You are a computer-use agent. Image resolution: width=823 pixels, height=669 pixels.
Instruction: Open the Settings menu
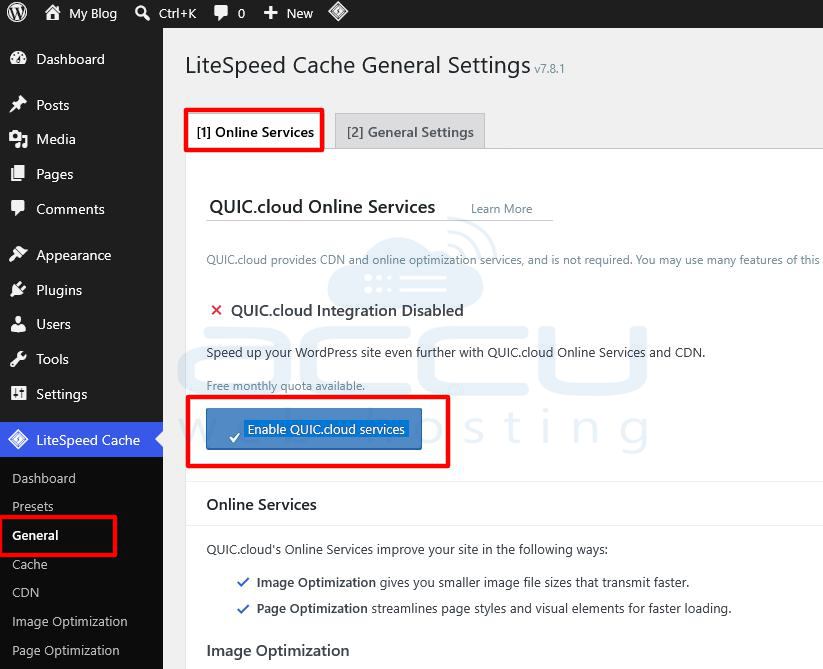(81, 394)
